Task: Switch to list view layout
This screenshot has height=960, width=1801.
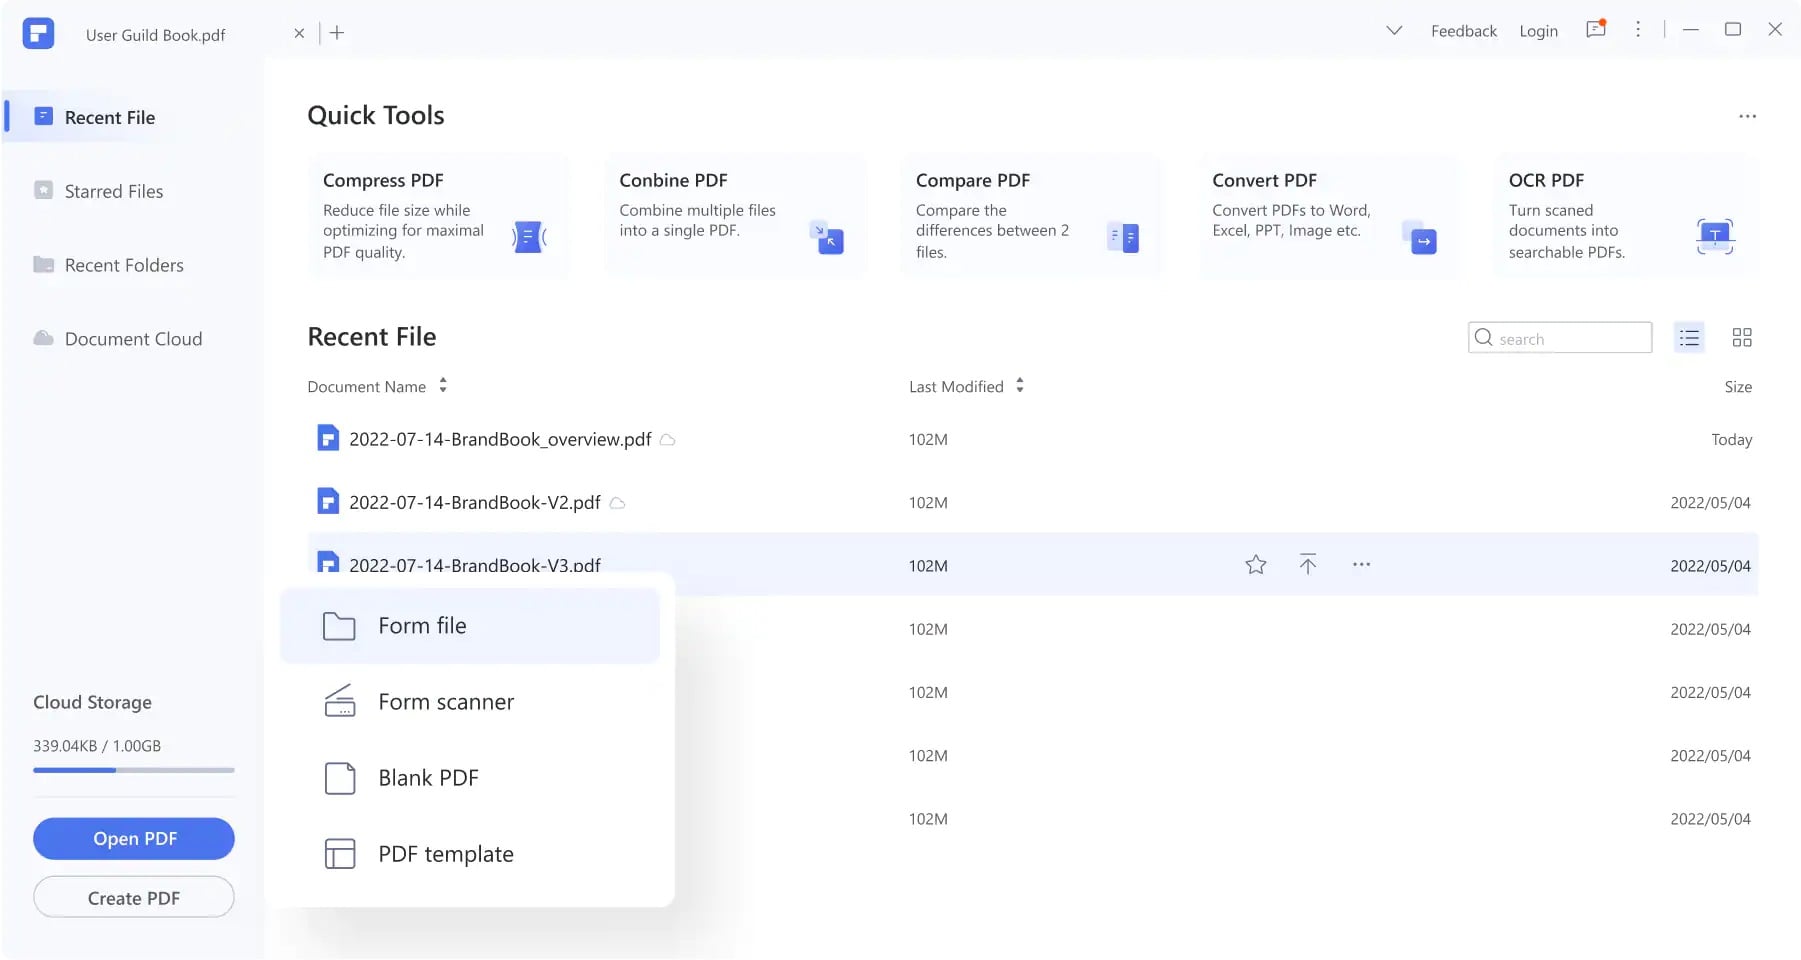Action: click(1689, 338)
